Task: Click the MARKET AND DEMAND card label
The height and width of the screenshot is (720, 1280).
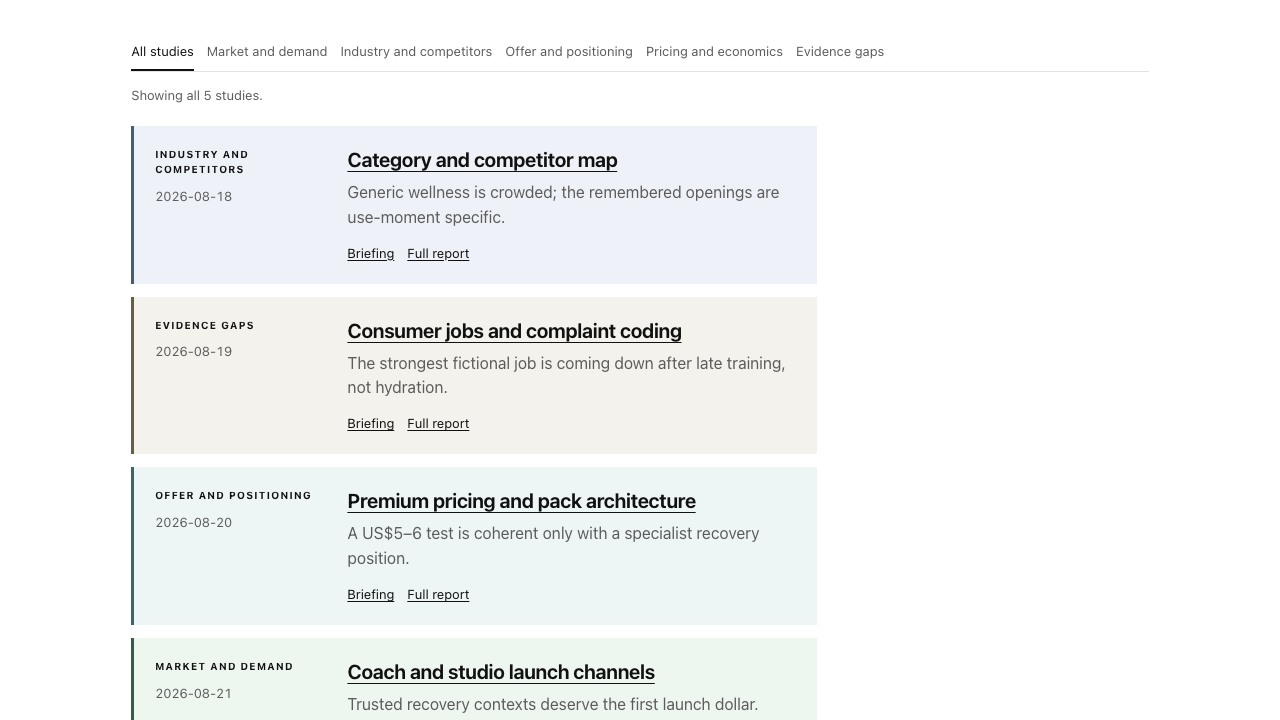Action: [x=224, y=667]
